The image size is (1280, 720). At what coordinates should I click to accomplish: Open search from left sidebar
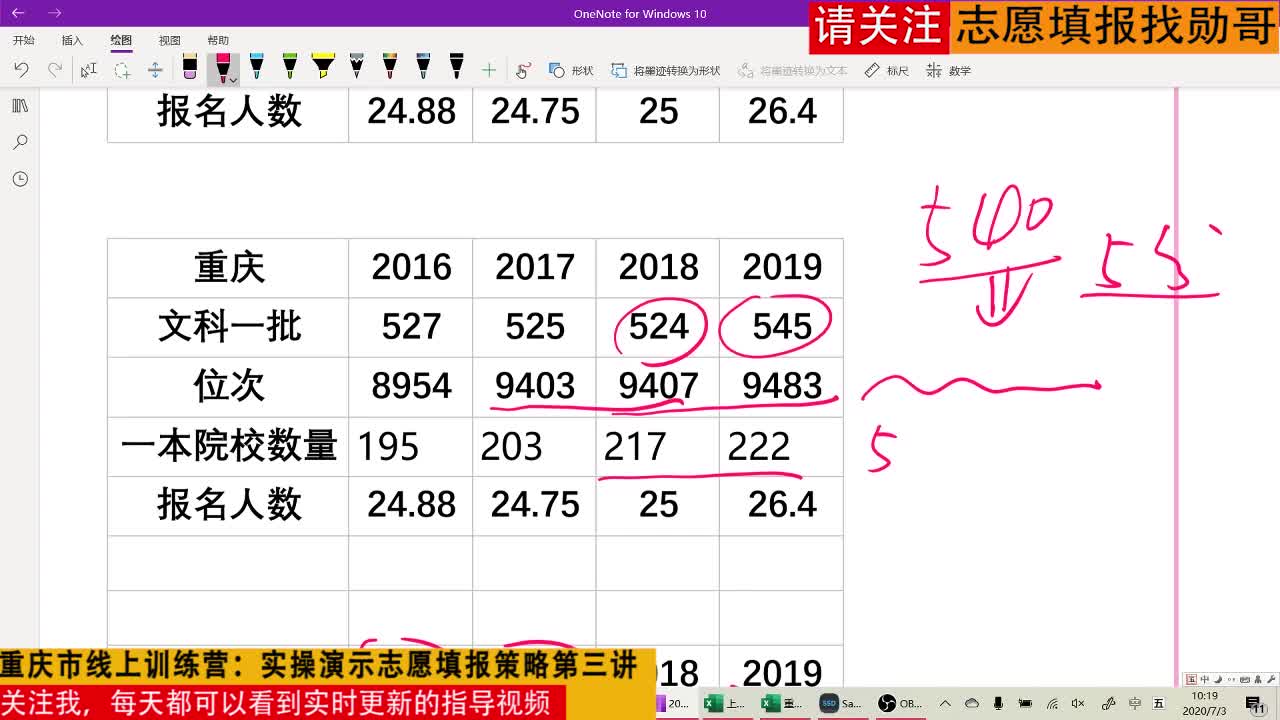(x=20, y=143)
